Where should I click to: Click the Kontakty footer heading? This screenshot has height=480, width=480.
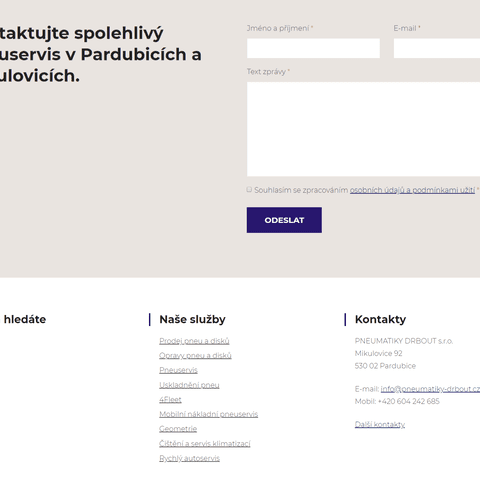380,319
